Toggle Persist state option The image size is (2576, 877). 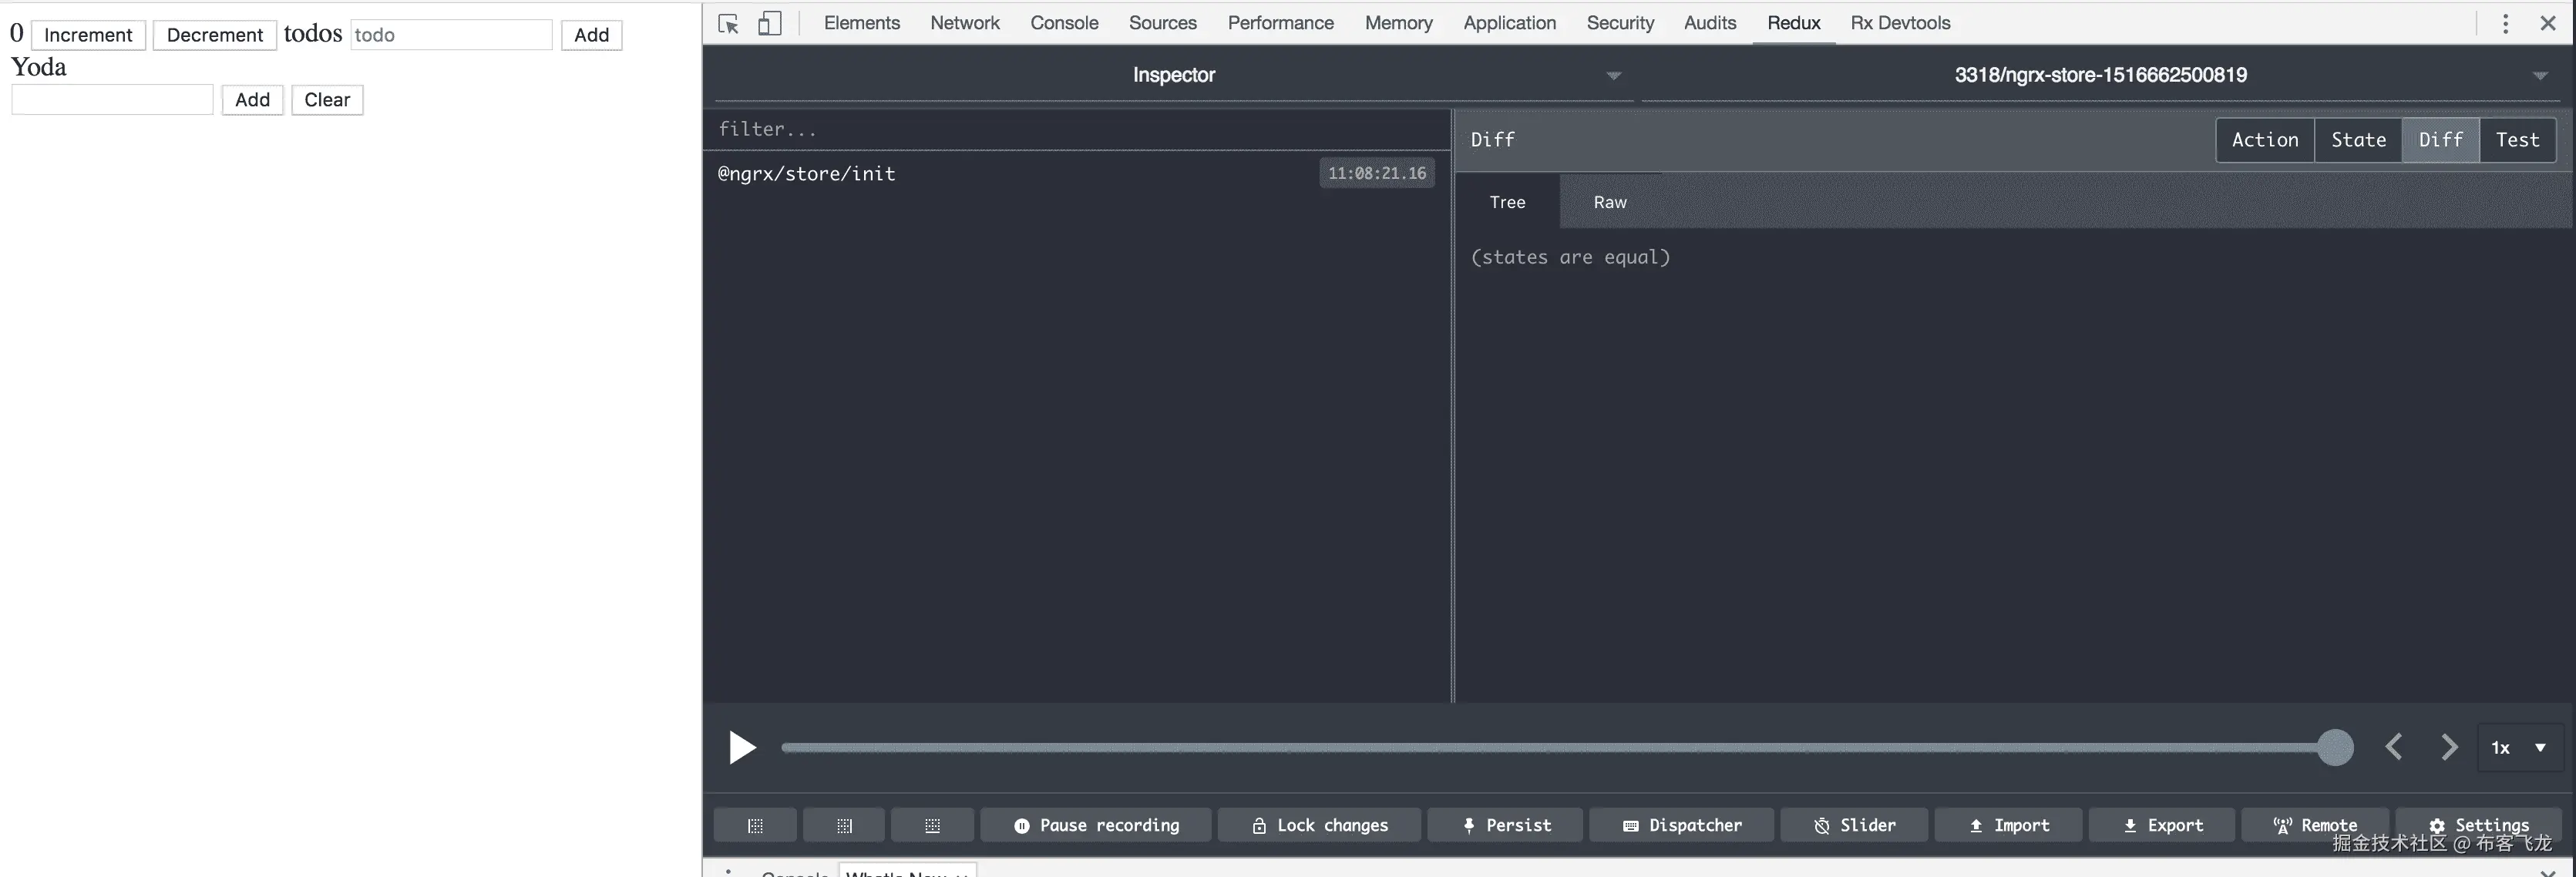click(x=1505, y=825)
